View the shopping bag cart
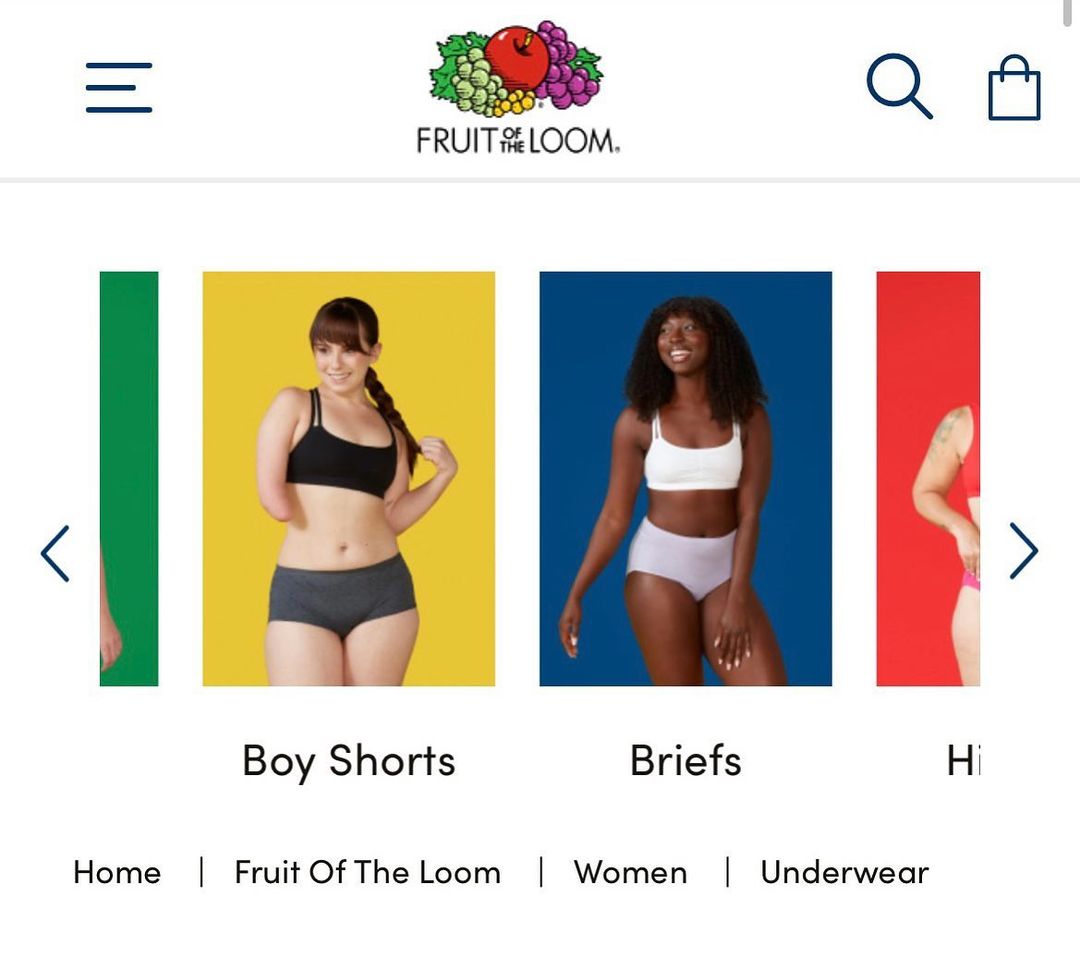This screenshot has width=1080, height=957. coord(1014,88)
